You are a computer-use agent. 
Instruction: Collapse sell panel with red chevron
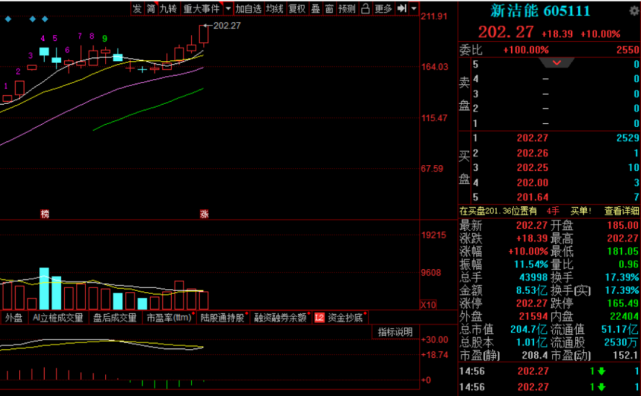557,63
